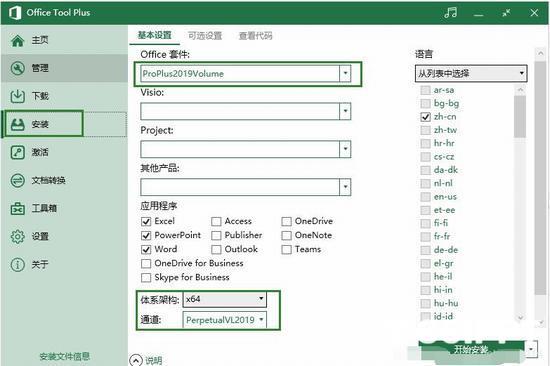Viewport: 550px width, 366px height.
Task: Switch to the view code tab
Action: click(255, 35)
